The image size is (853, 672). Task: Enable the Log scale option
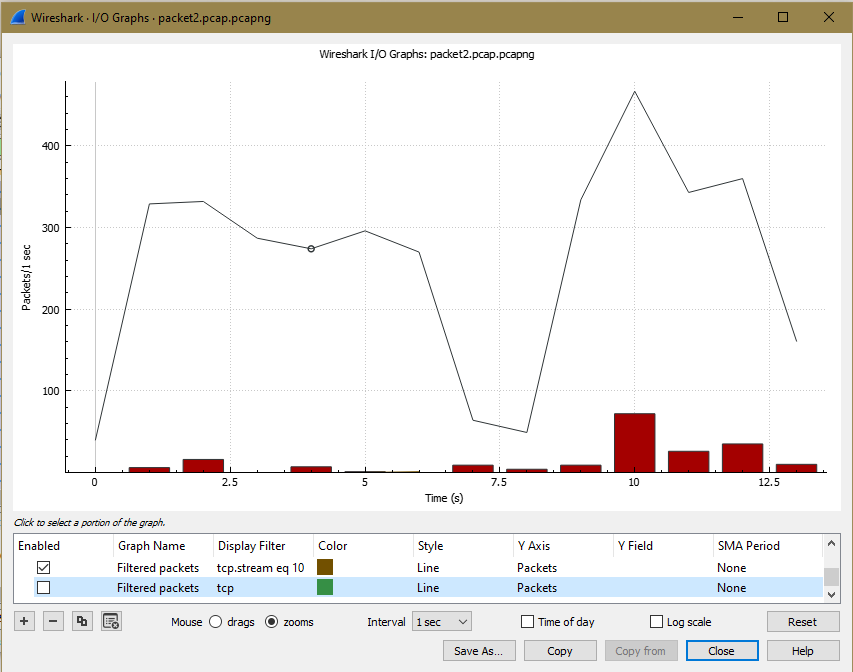coord(657,622)
